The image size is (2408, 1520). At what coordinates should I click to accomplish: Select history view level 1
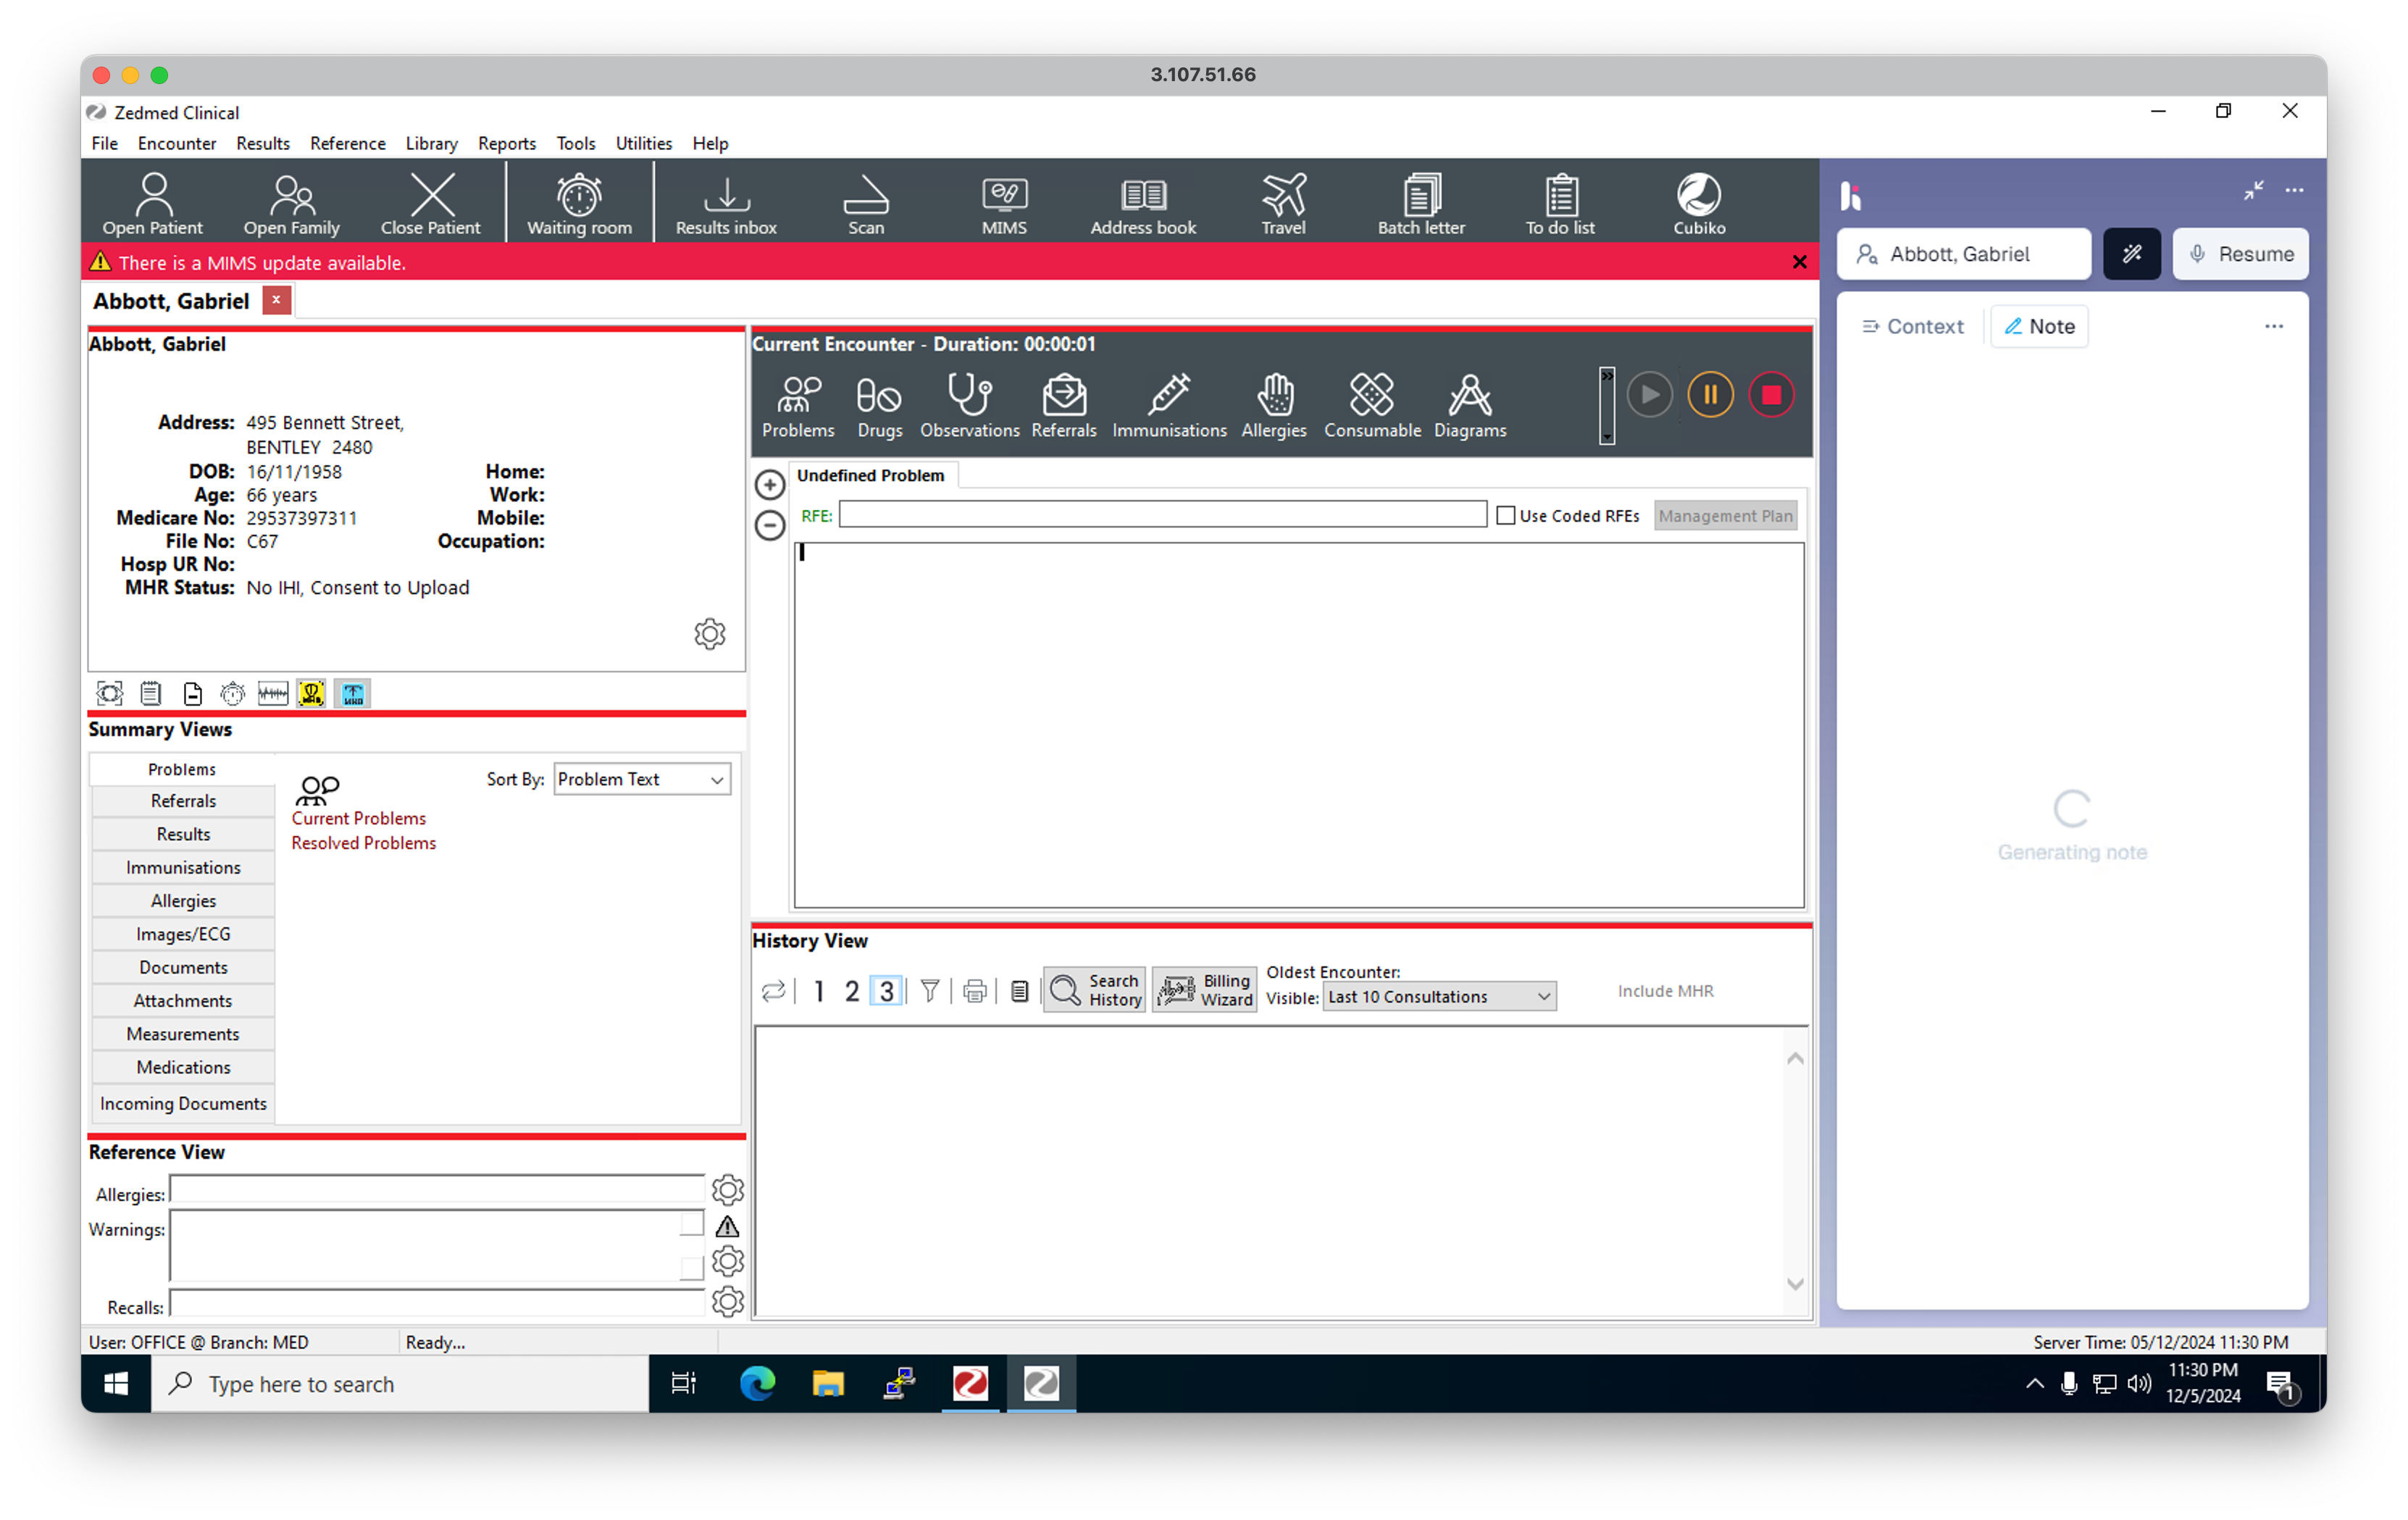coord(818,991)
